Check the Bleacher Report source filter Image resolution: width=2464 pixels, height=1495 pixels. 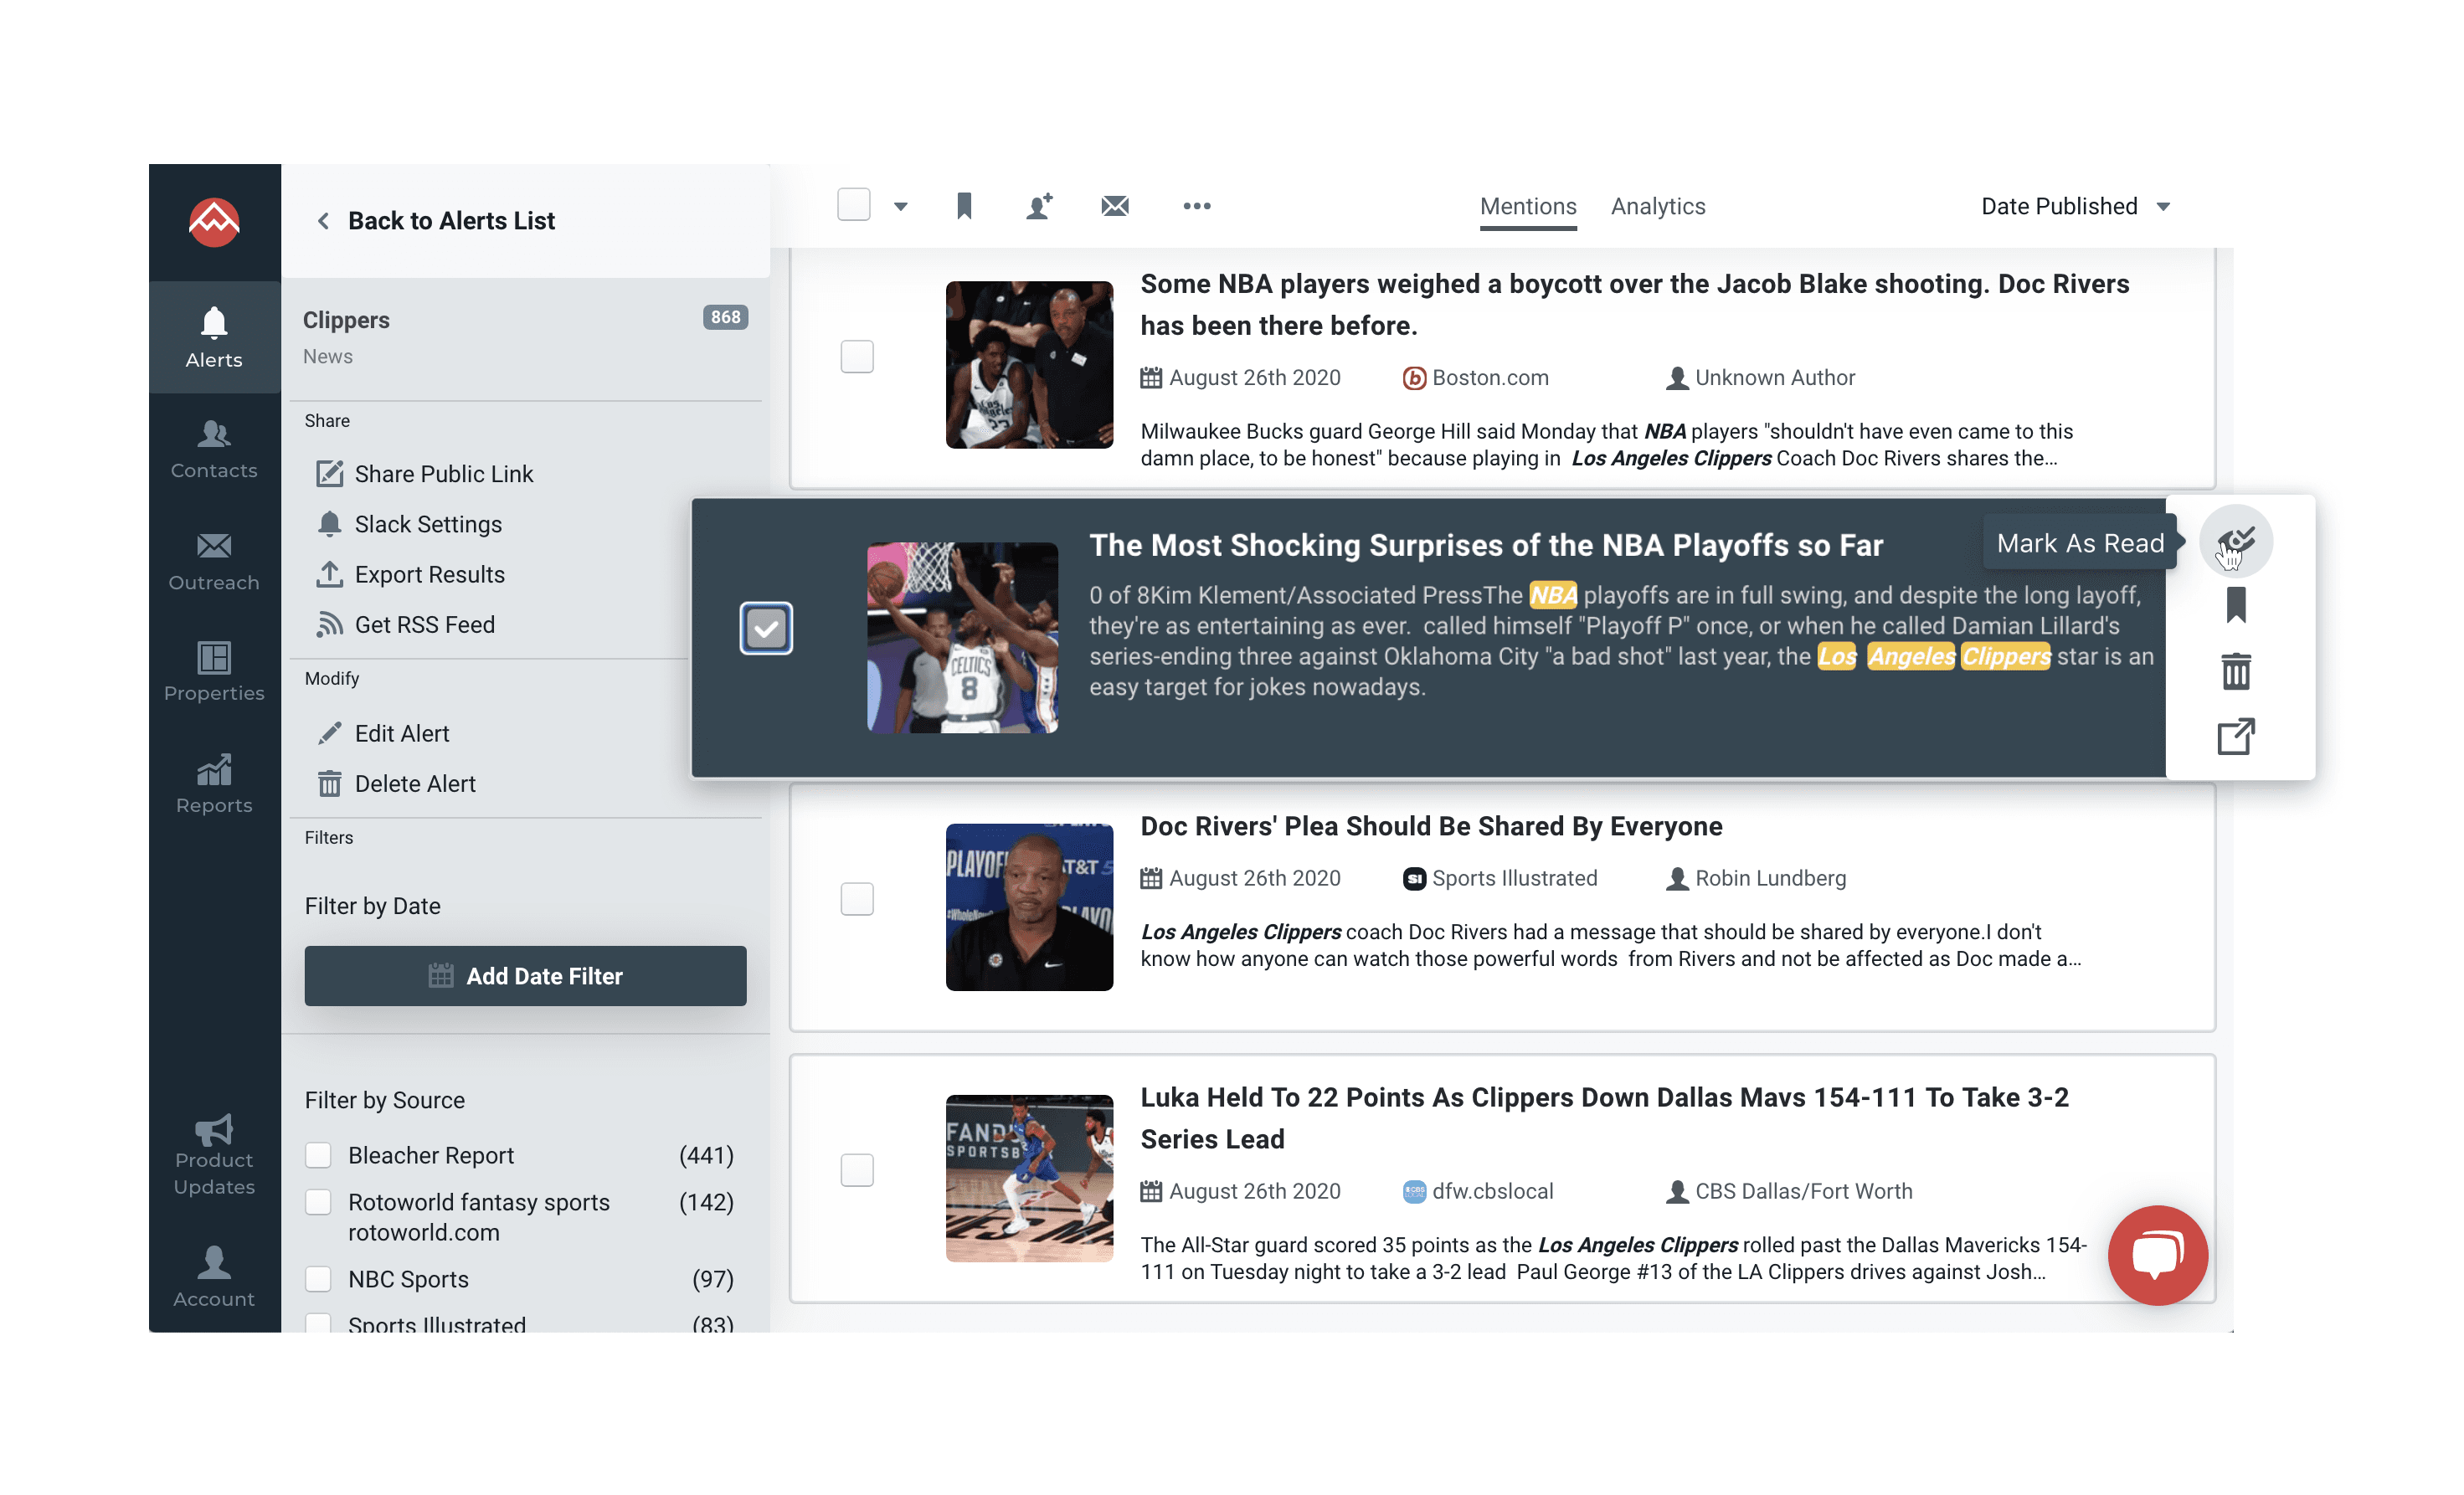click(318, 1155)
